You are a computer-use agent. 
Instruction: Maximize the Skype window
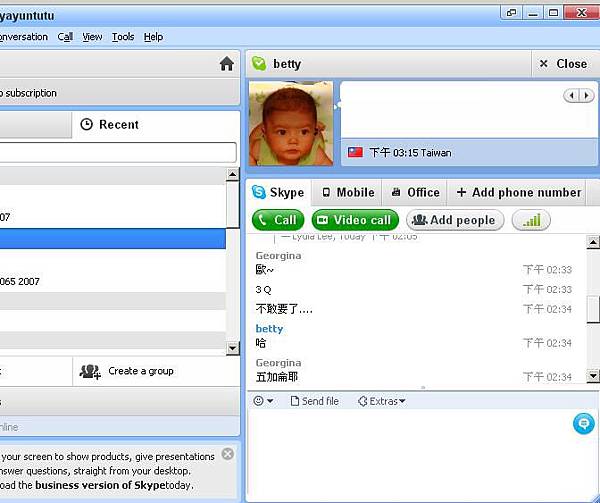pos(553,13)
